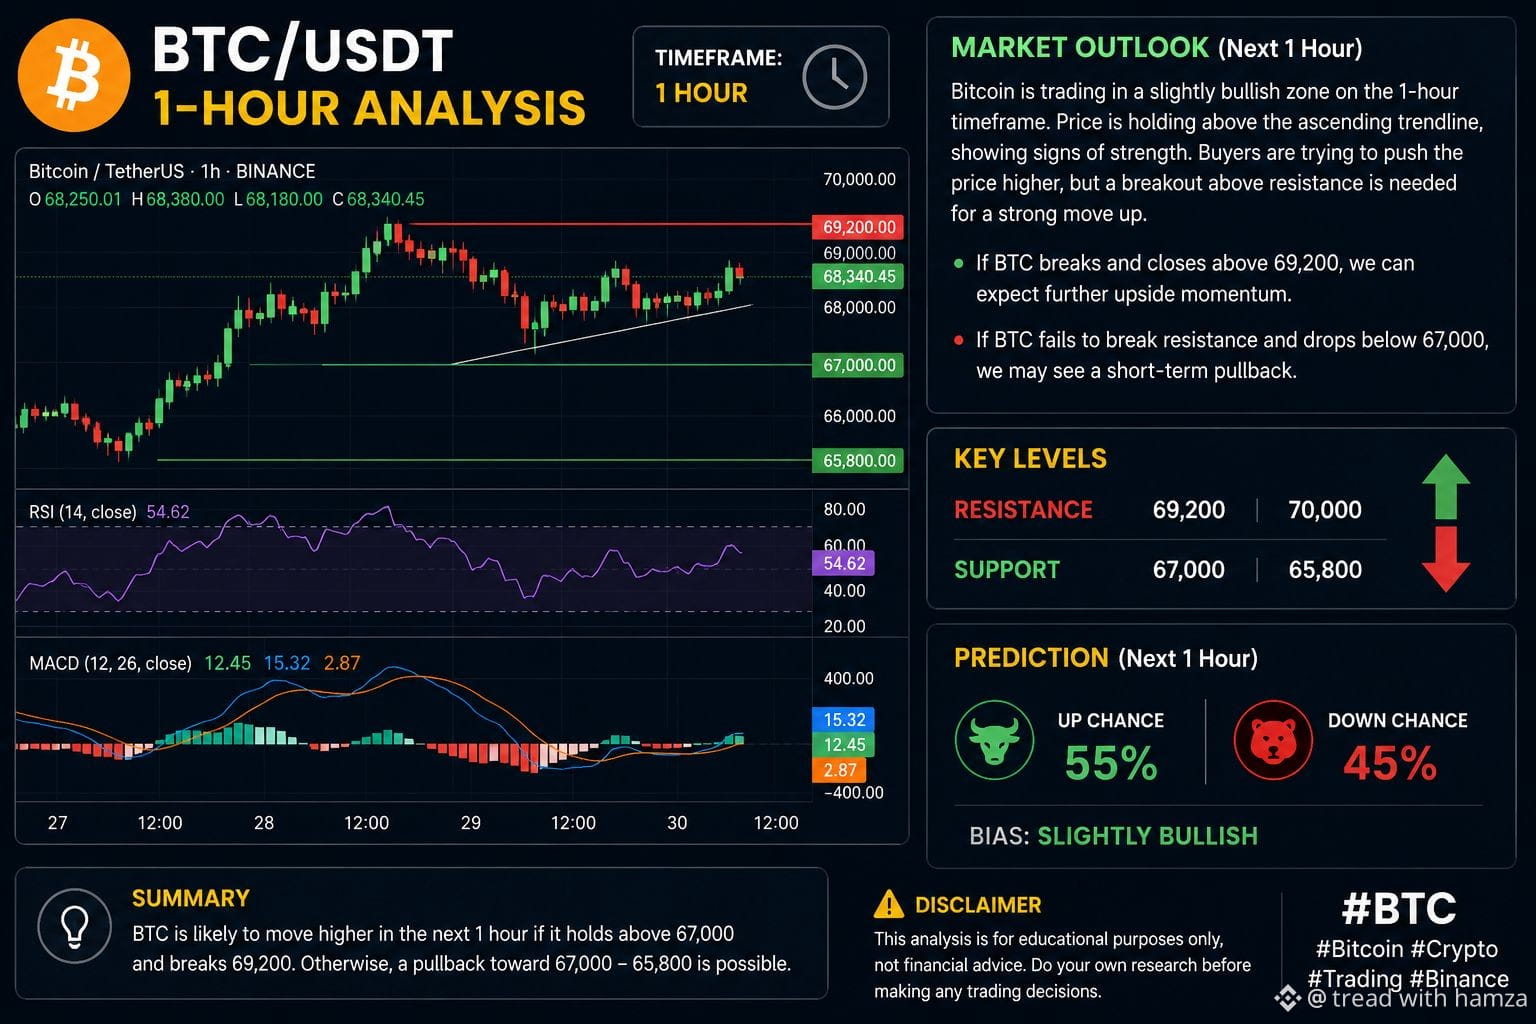Click the lightbulb icon in Summary

coord(74,925)
